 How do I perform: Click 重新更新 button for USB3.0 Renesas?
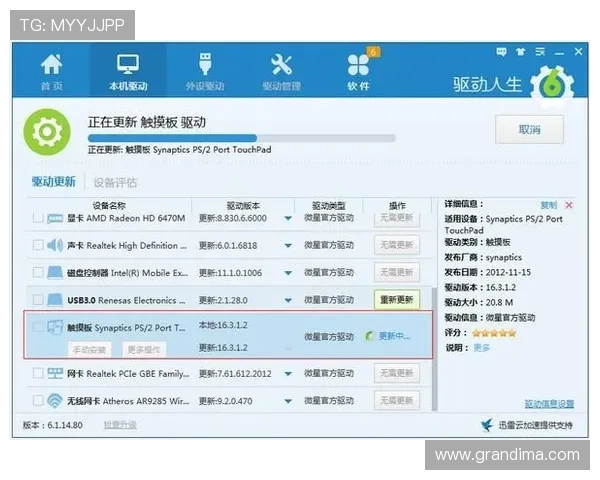(397, 300)
